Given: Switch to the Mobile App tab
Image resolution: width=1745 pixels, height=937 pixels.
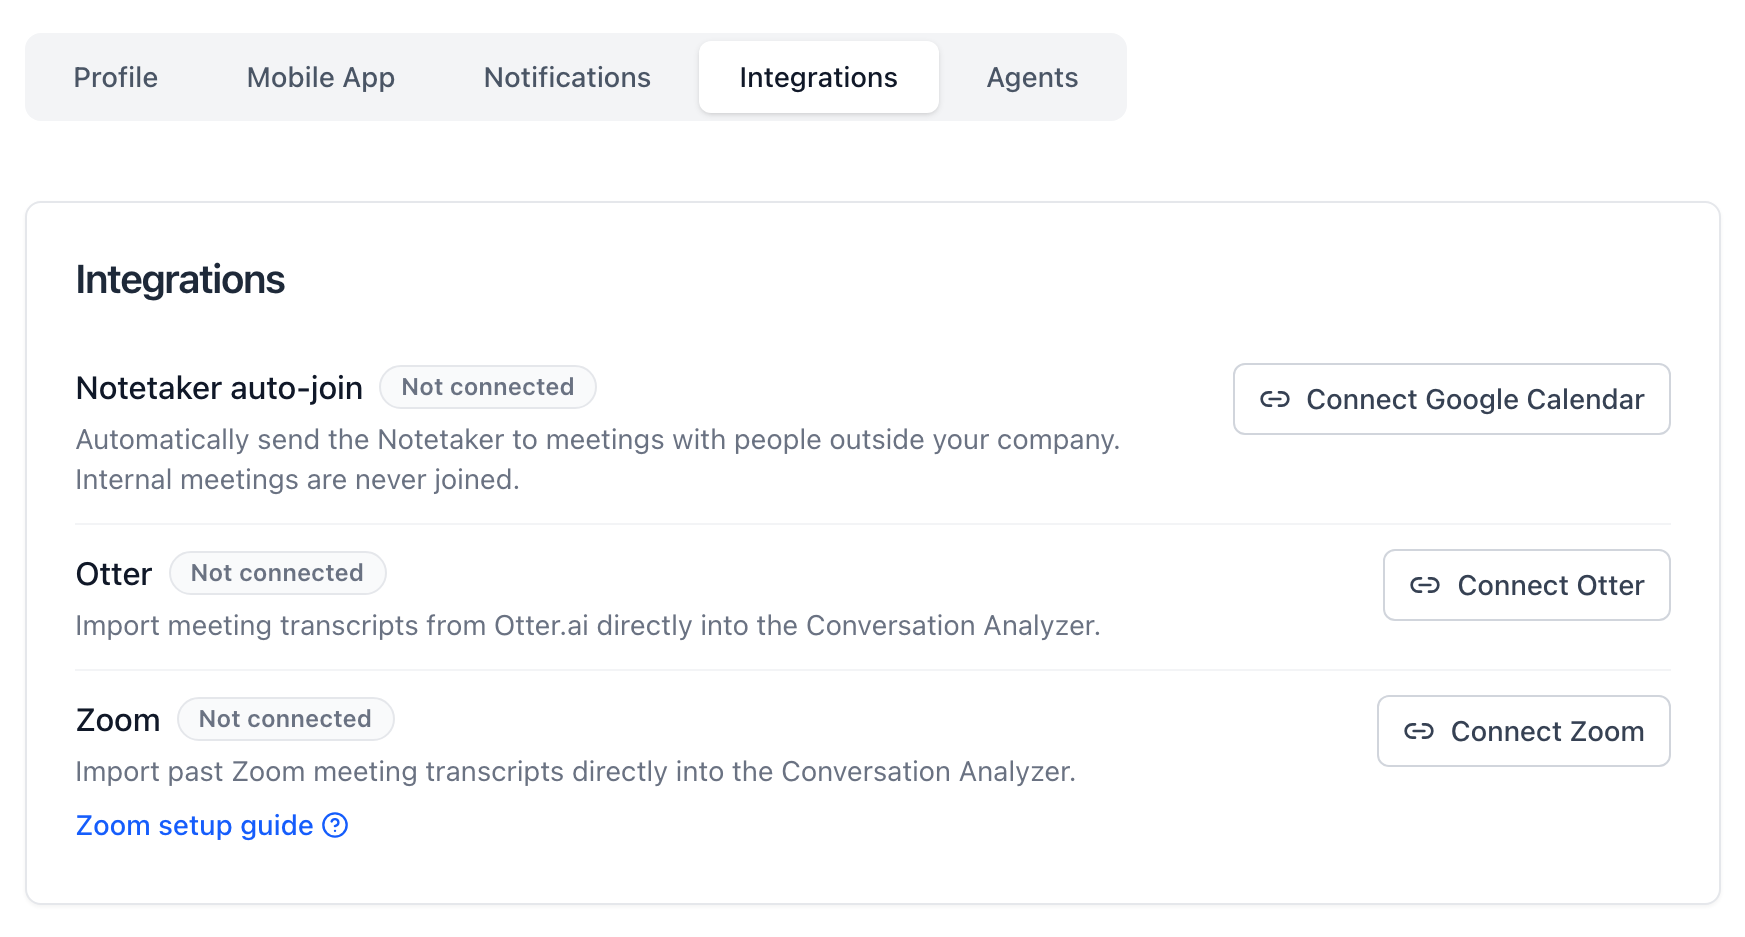Looking at the screenshot, I should (321, 77).
